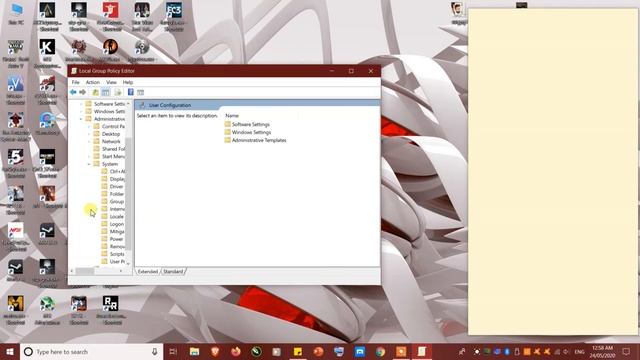Select Windows Settings in the right pane list
The height and width of the screenshot is (360, 640).
point(247,132)
